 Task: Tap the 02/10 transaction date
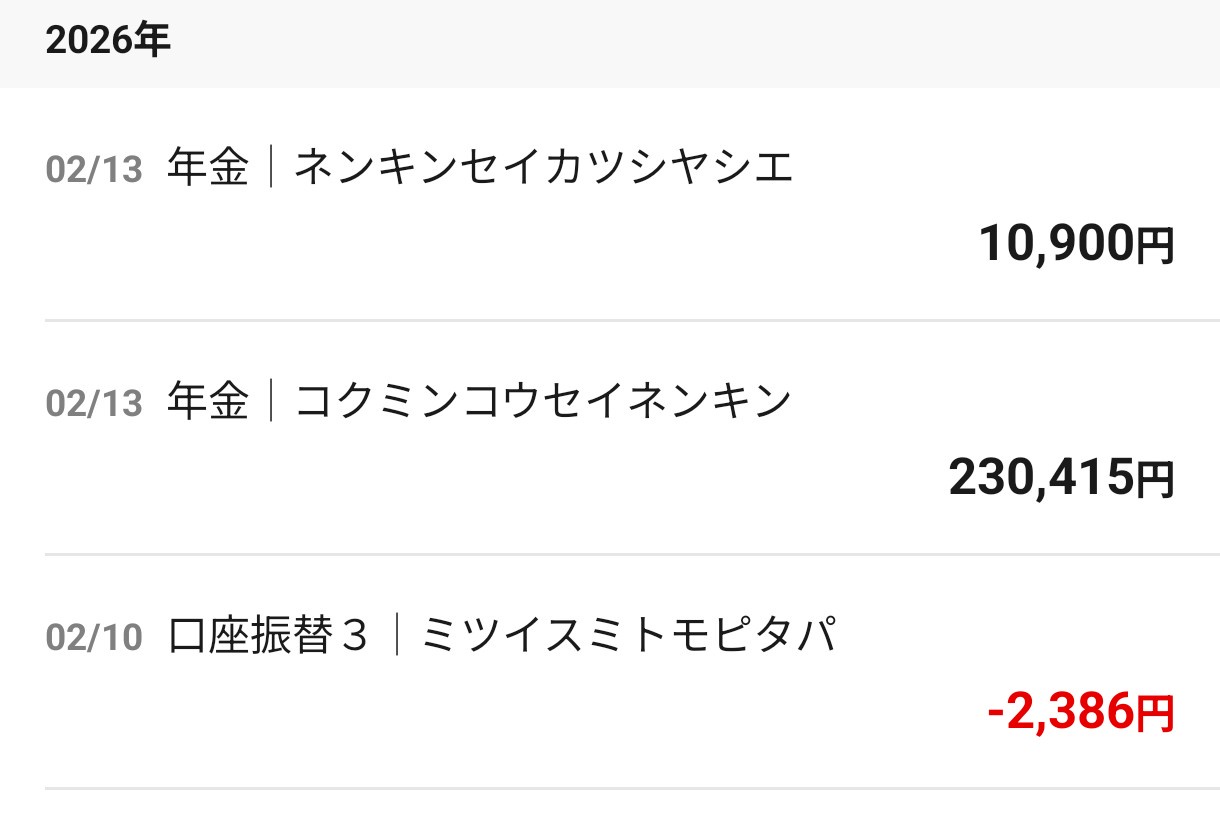point(94,638)
